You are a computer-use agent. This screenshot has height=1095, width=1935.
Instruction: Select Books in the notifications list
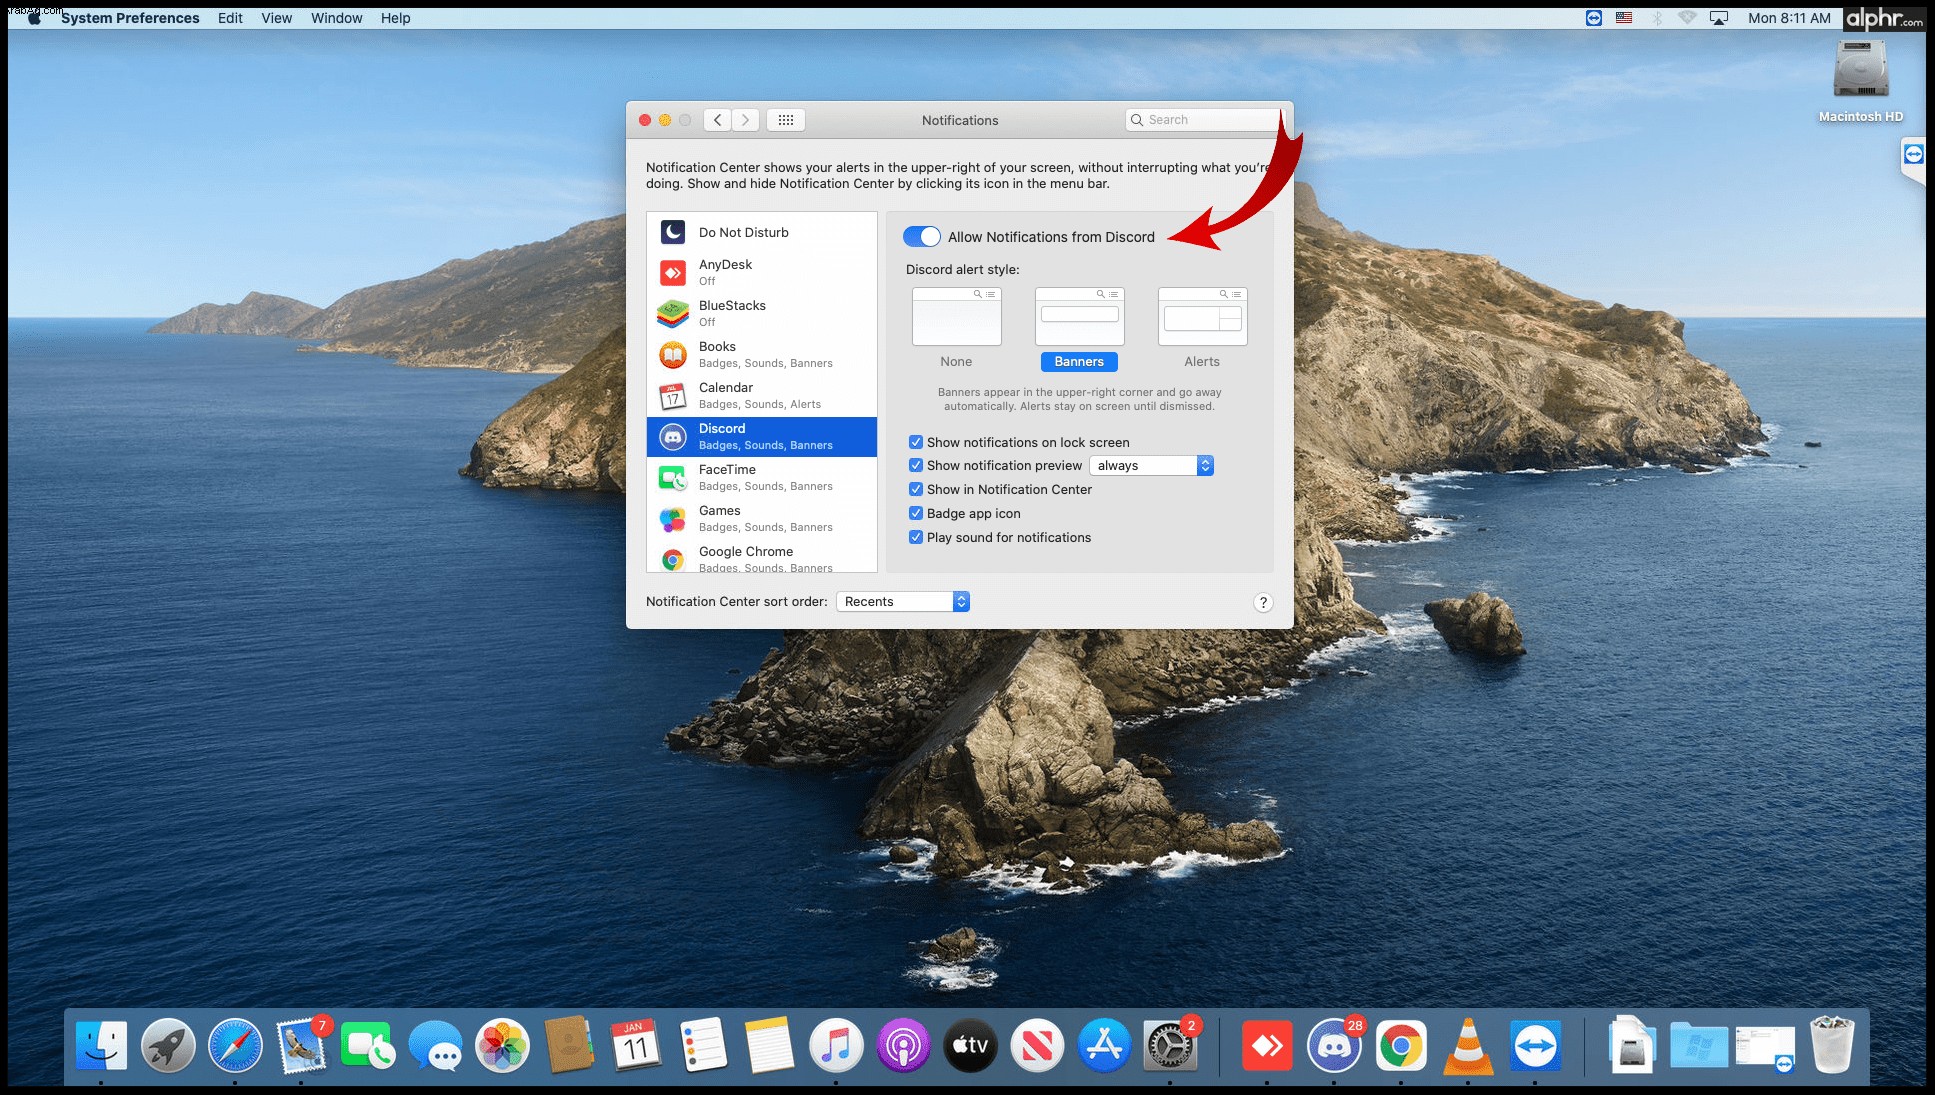[762, 354]
